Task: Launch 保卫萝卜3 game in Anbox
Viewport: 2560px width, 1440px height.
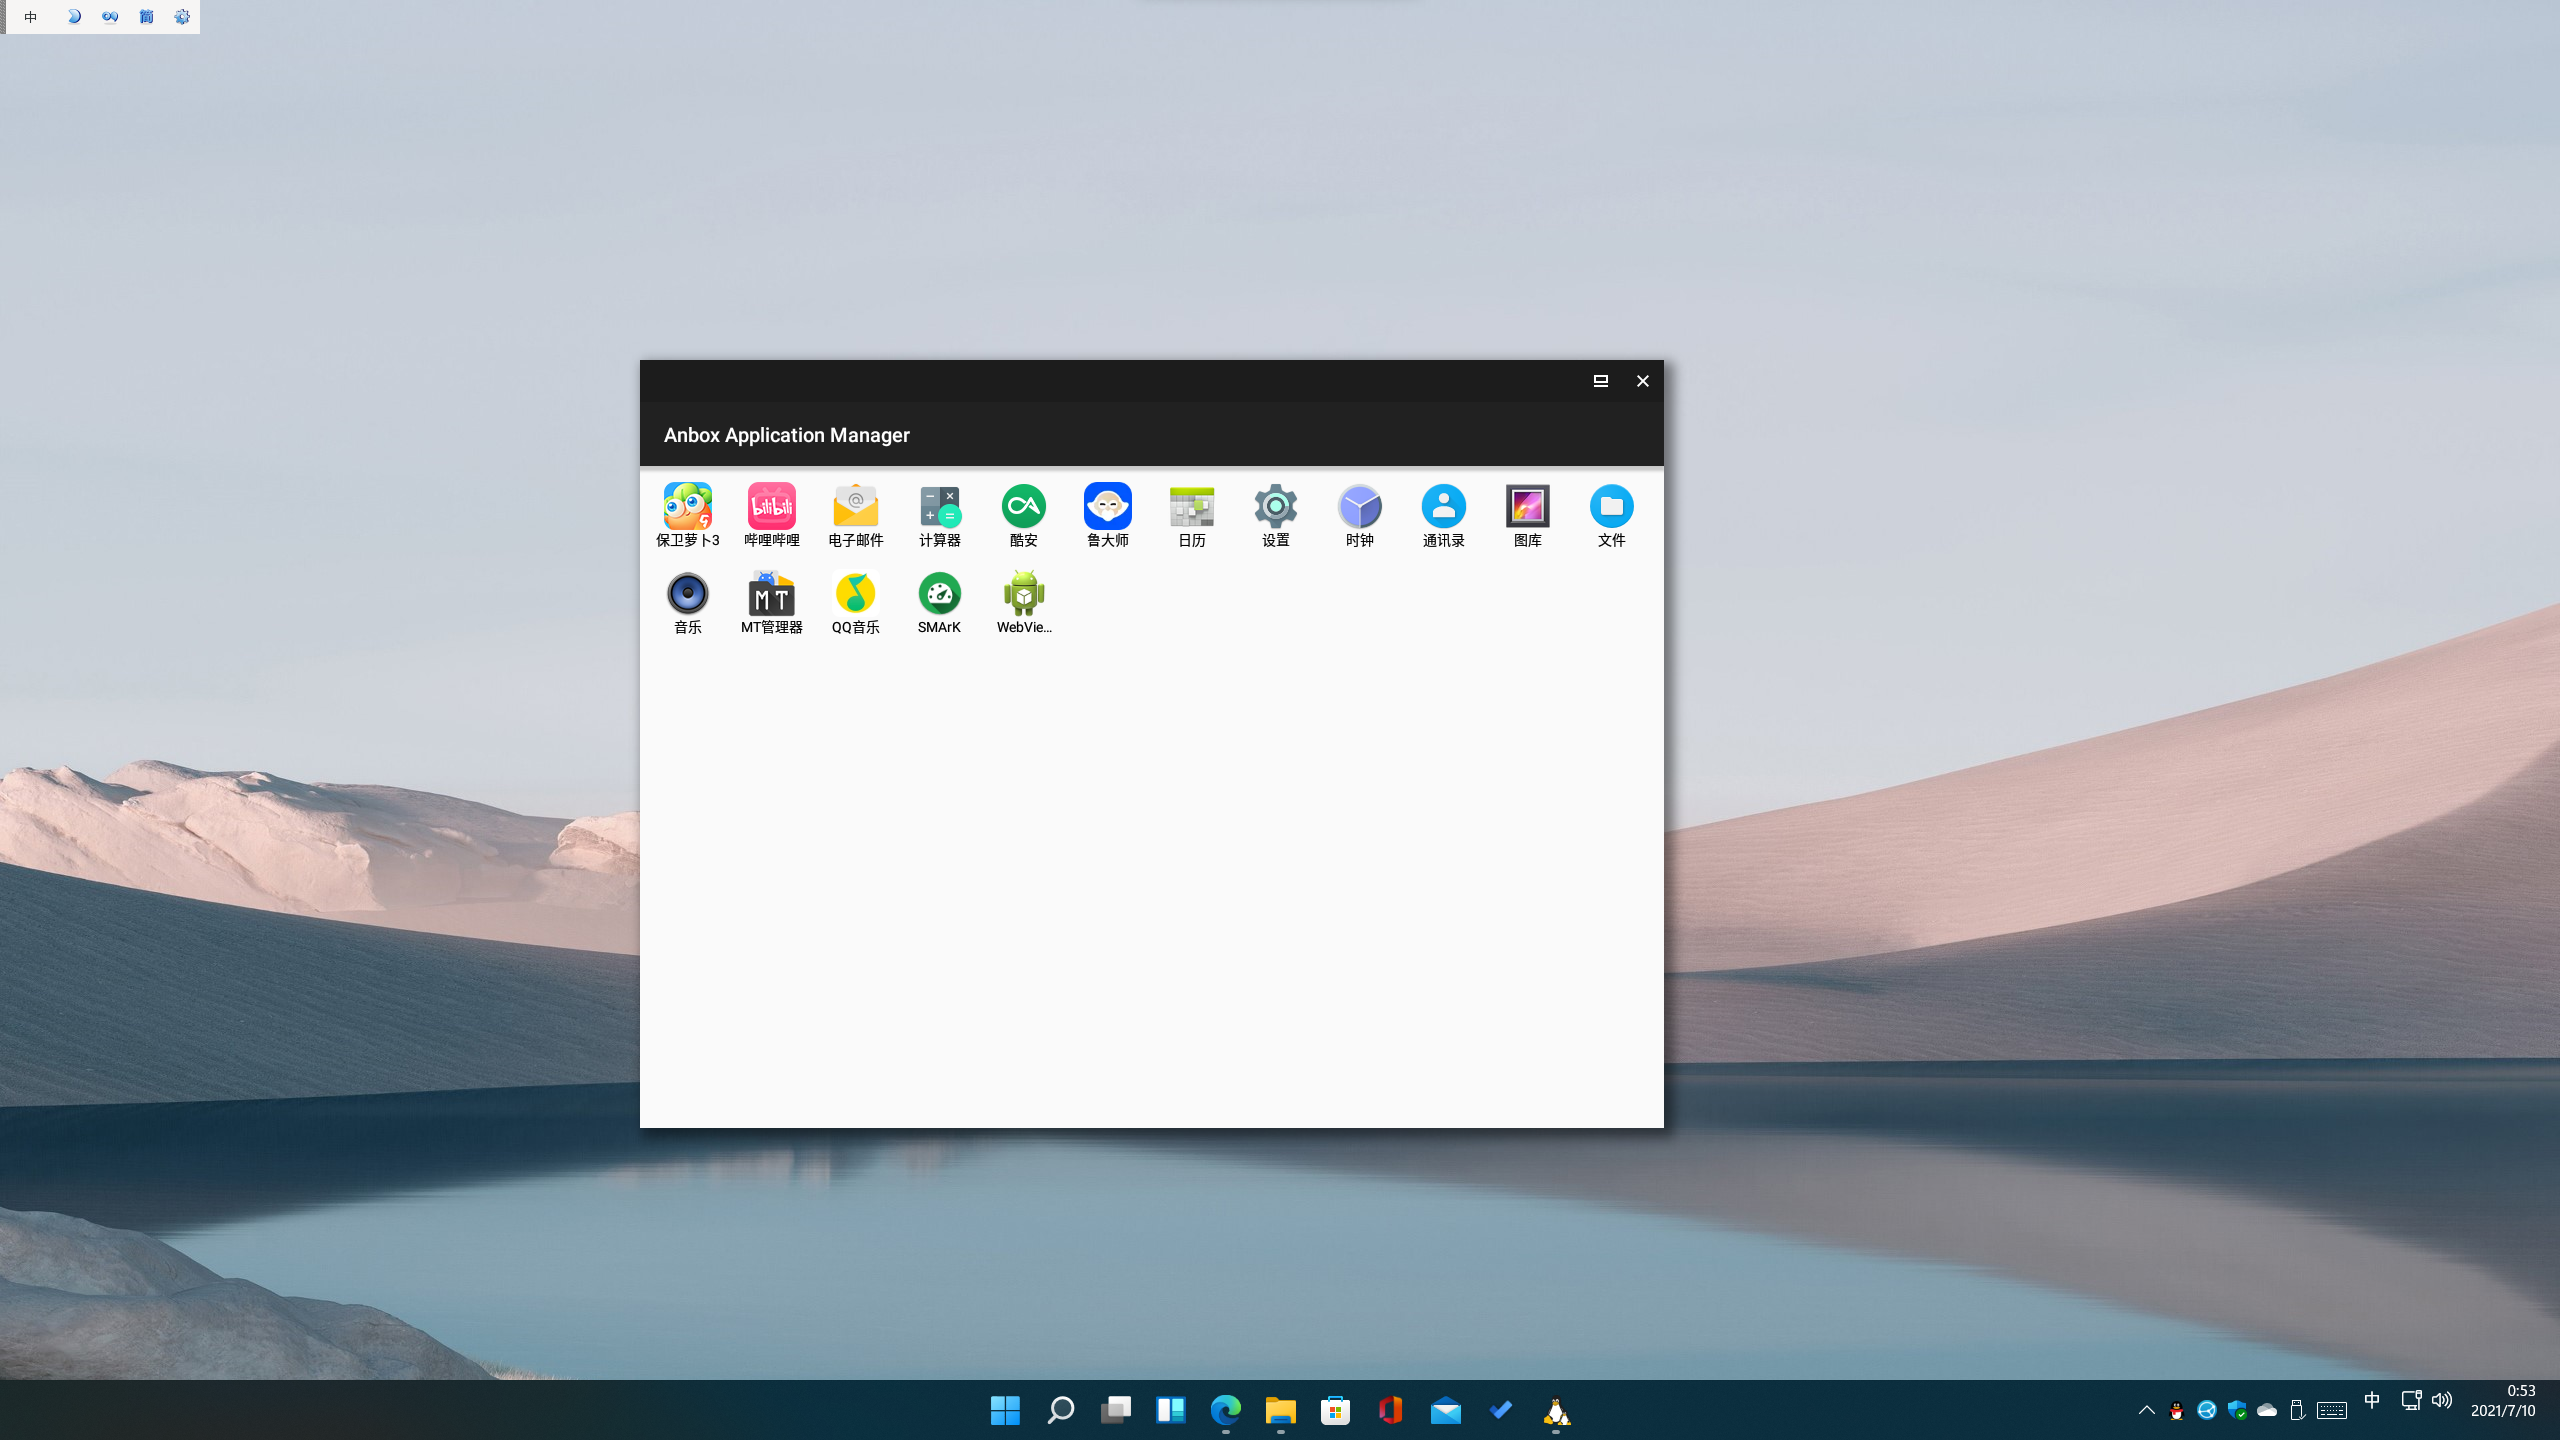Action: pos(687,508)
